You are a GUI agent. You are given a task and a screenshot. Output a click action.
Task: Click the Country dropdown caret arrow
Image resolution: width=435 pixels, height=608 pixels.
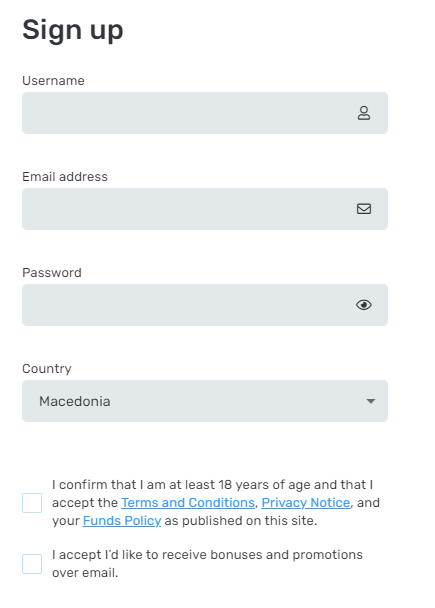pos(371,401)
